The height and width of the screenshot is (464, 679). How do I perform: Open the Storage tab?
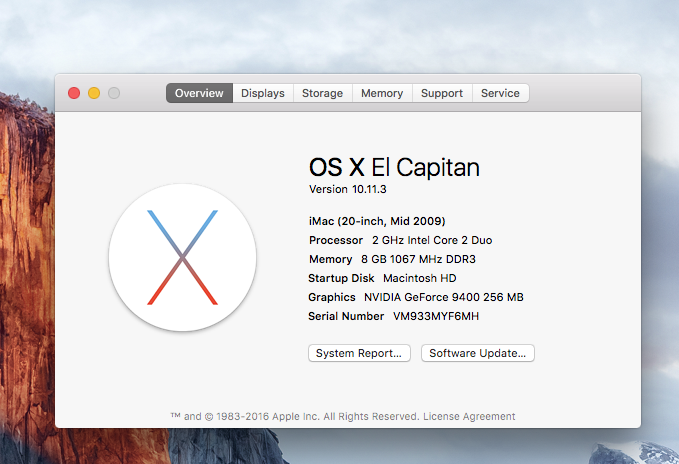click(323, 93)
